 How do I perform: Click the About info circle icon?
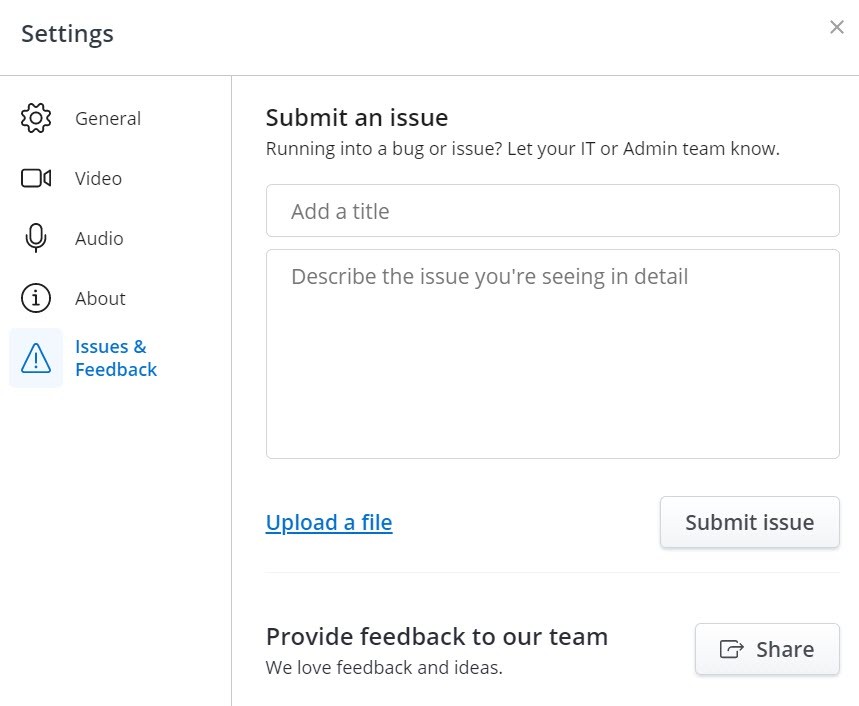[36, 298]
